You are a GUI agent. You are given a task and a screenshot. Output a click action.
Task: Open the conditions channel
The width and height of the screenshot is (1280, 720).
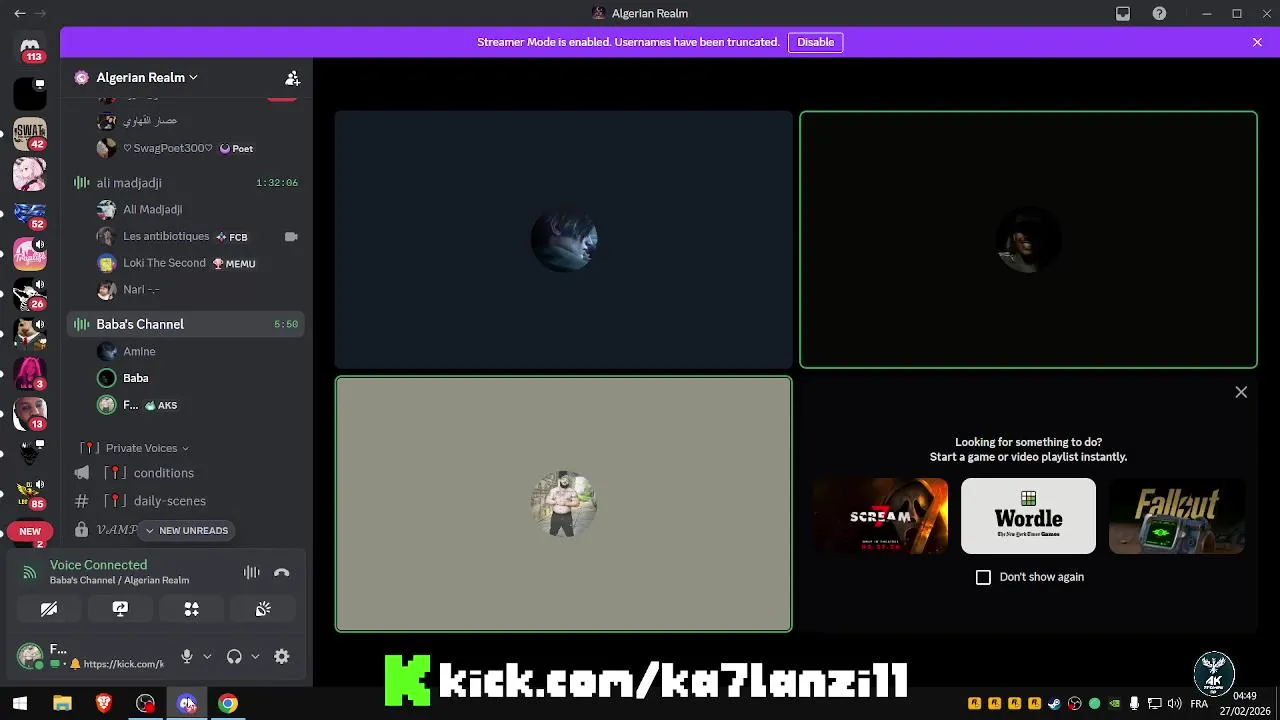coord(186,473)
